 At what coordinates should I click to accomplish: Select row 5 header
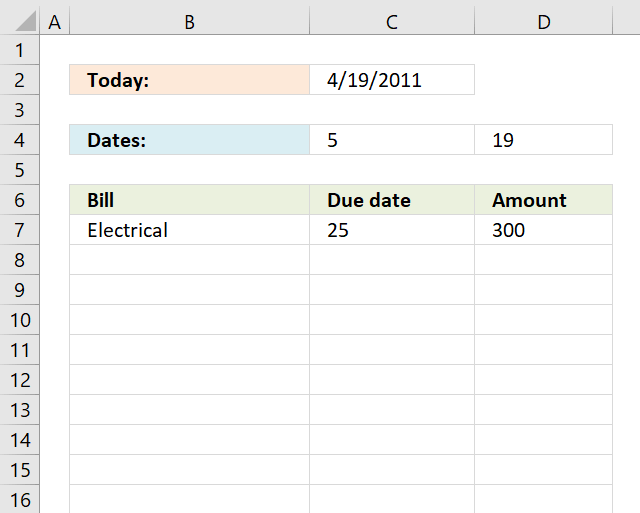pos(19,170)
